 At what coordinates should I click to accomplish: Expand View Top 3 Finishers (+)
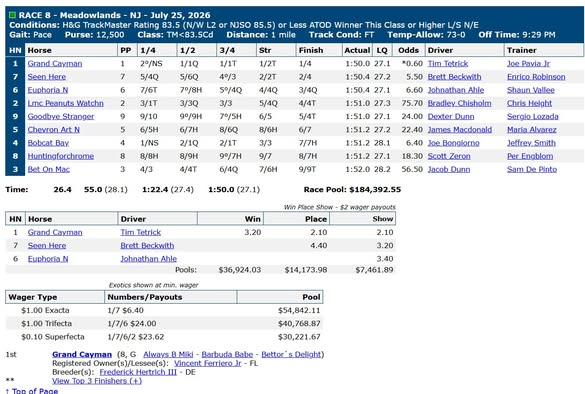click(x=97, y=381)
